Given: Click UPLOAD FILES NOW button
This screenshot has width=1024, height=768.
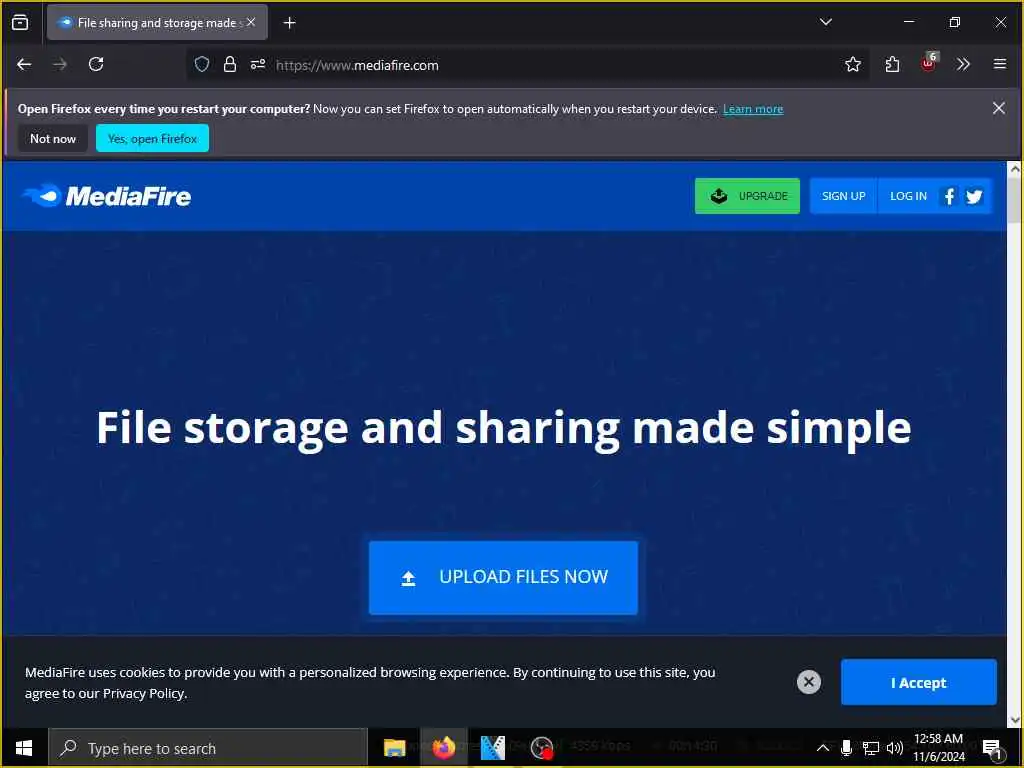Looking at the screenshot, I should pyautogui.click(x=503, y=577).
